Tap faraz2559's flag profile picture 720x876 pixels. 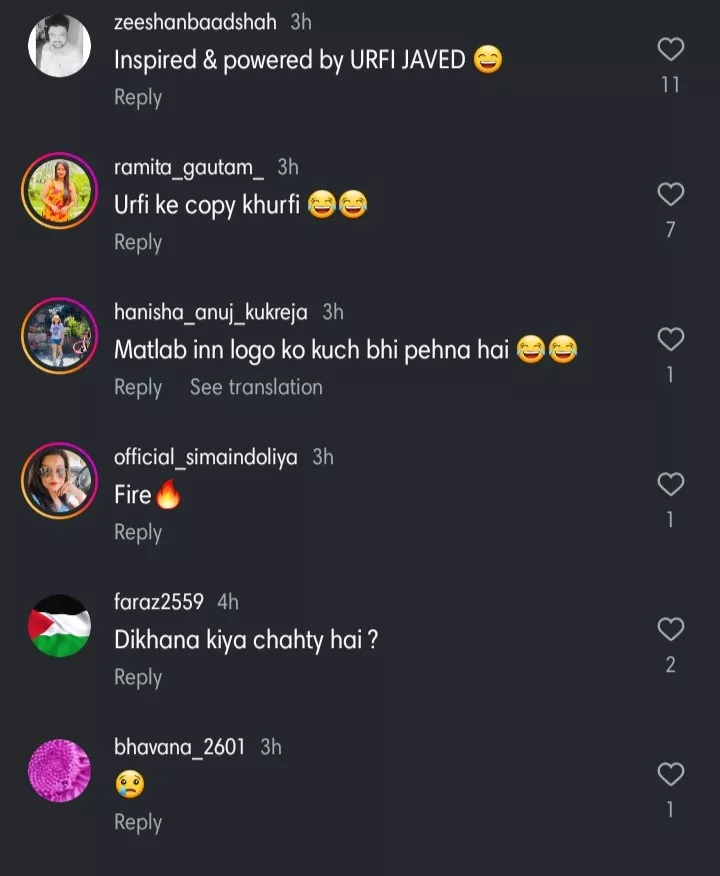click(59, 626)
